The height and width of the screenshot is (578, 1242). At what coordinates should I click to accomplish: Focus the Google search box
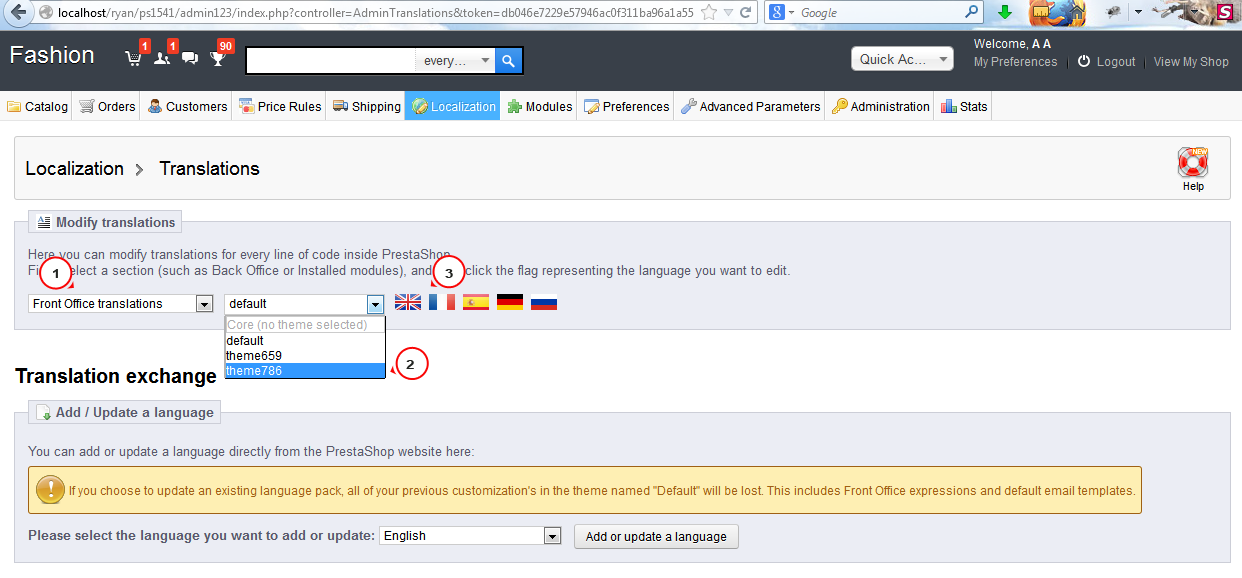(x=881, y=13)
